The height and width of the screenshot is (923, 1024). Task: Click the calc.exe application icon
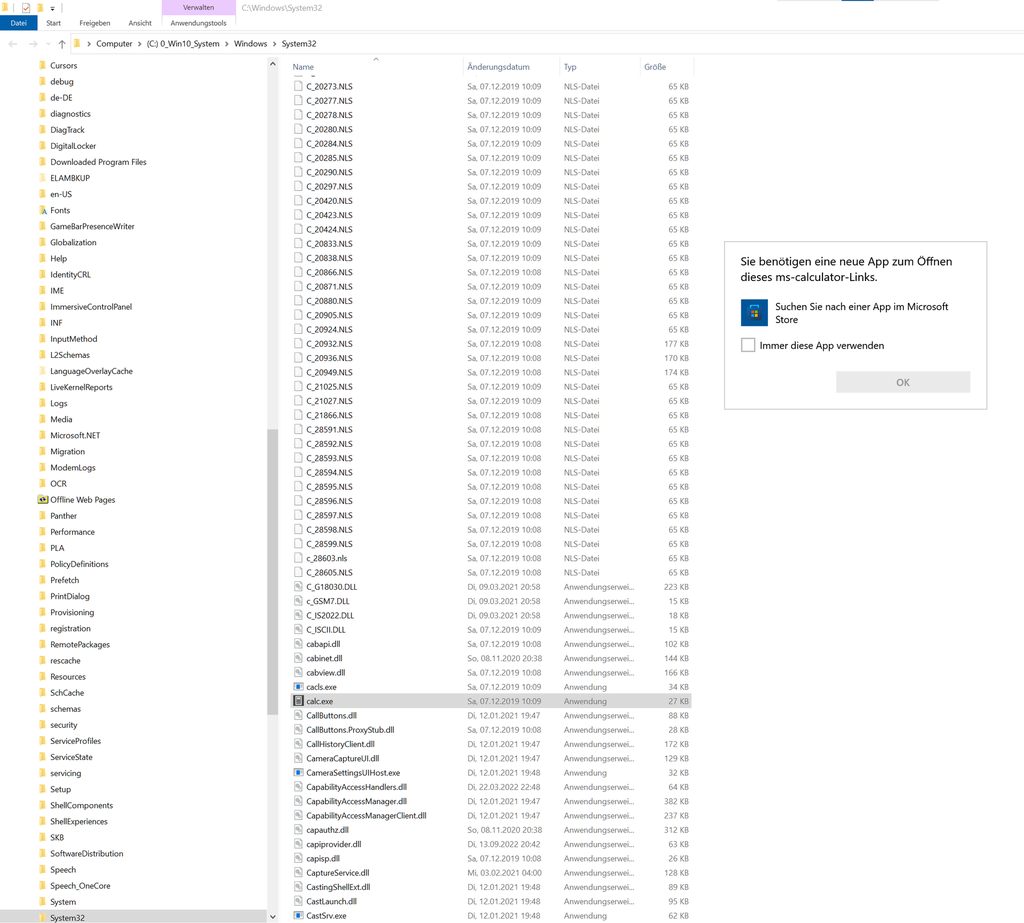(297, 701)
